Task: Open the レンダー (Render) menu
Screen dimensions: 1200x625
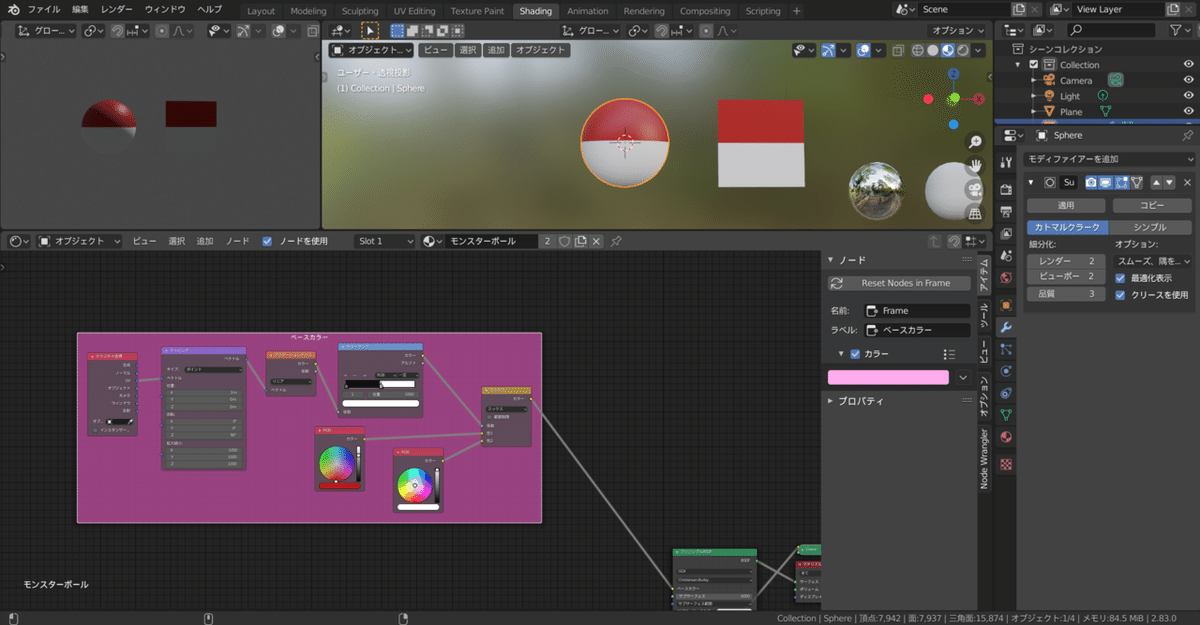Action: click(116, 10)
